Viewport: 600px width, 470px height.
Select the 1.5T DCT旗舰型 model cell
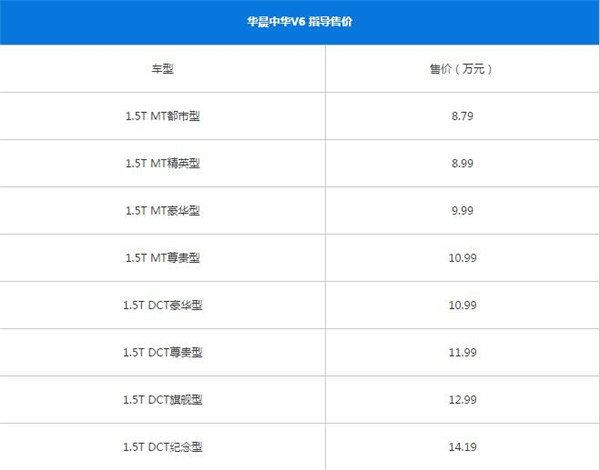(163, 400)
